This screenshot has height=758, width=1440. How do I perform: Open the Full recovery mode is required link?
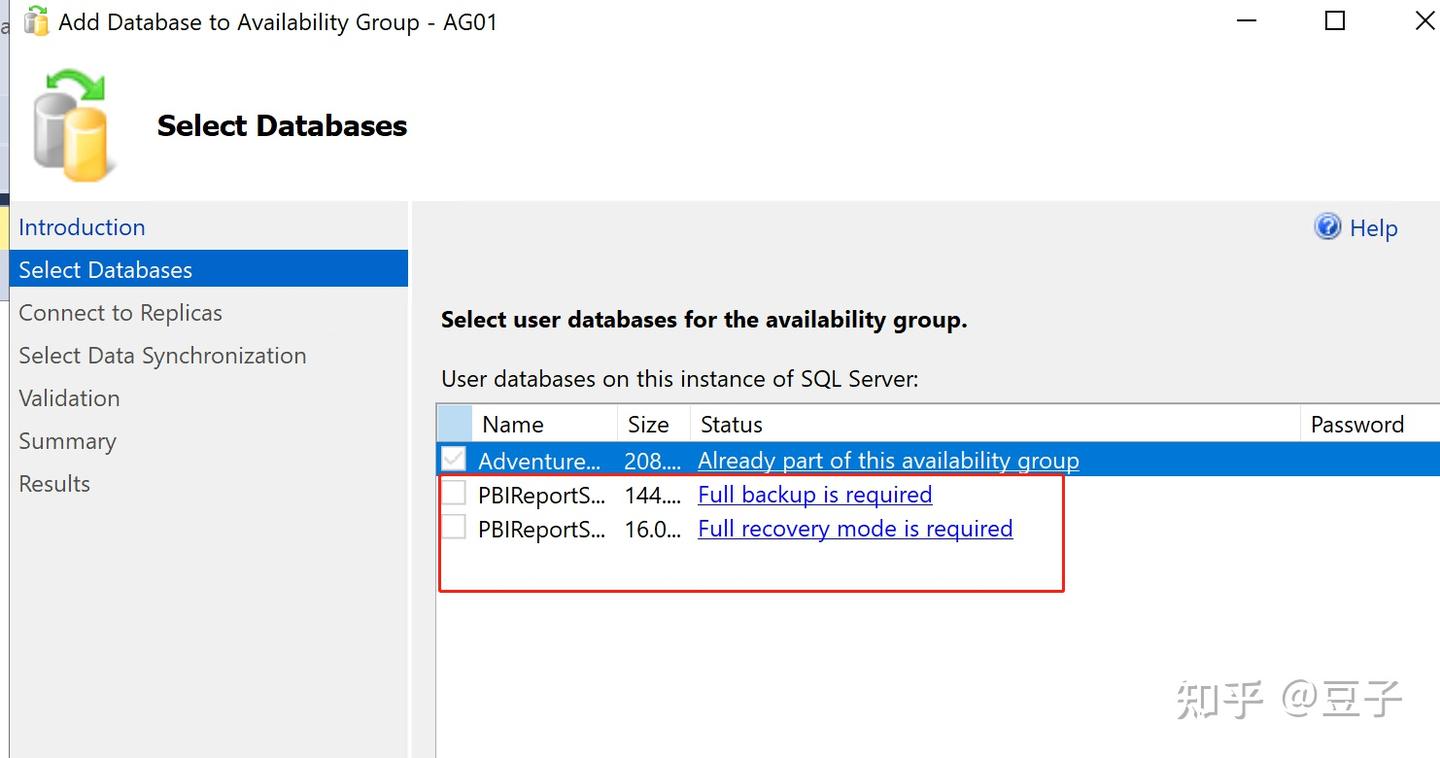coord(855,528)
